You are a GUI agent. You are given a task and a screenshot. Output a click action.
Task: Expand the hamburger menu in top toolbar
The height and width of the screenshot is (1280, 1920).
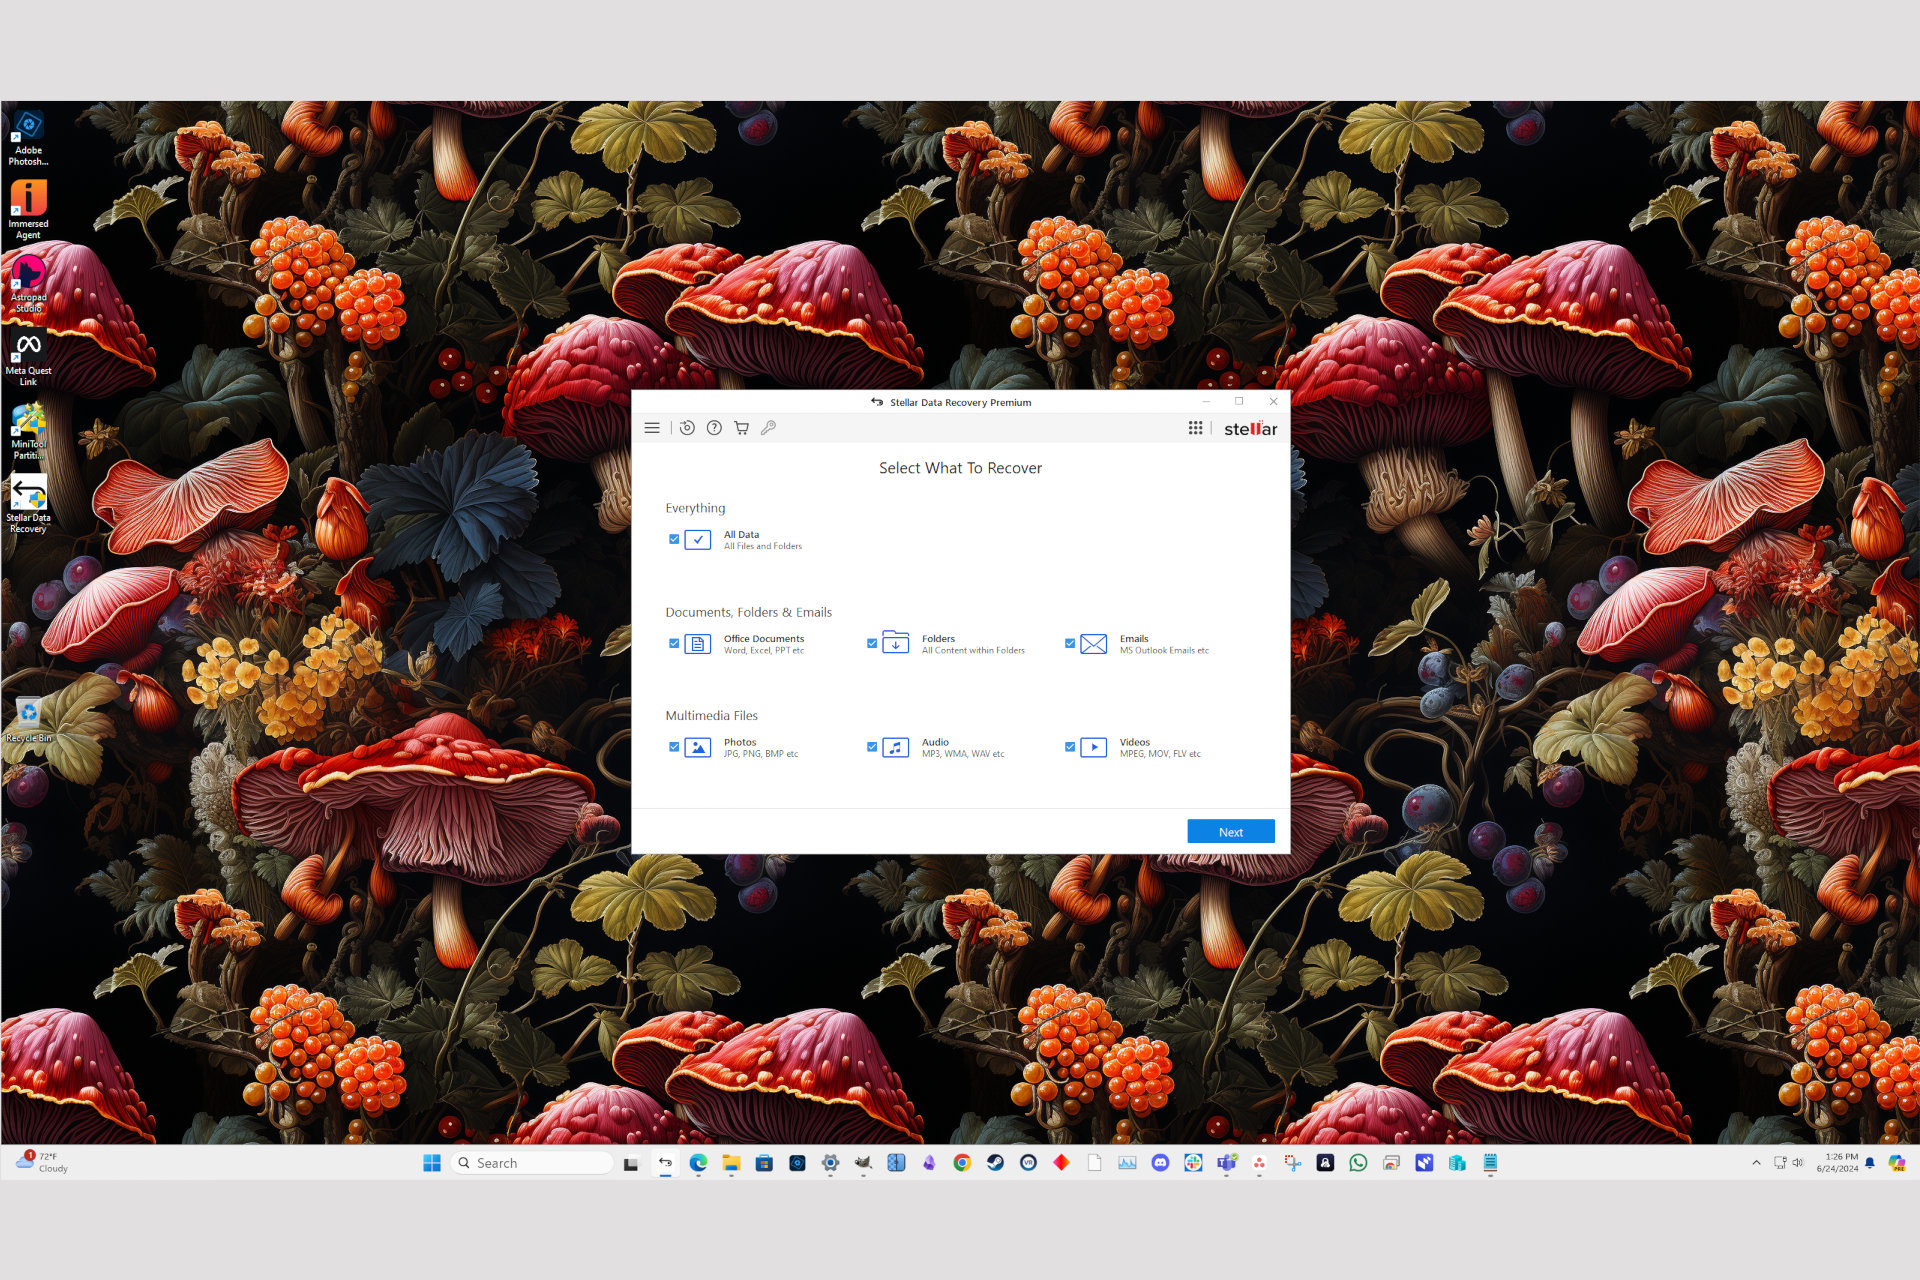[x=651, y=429]
